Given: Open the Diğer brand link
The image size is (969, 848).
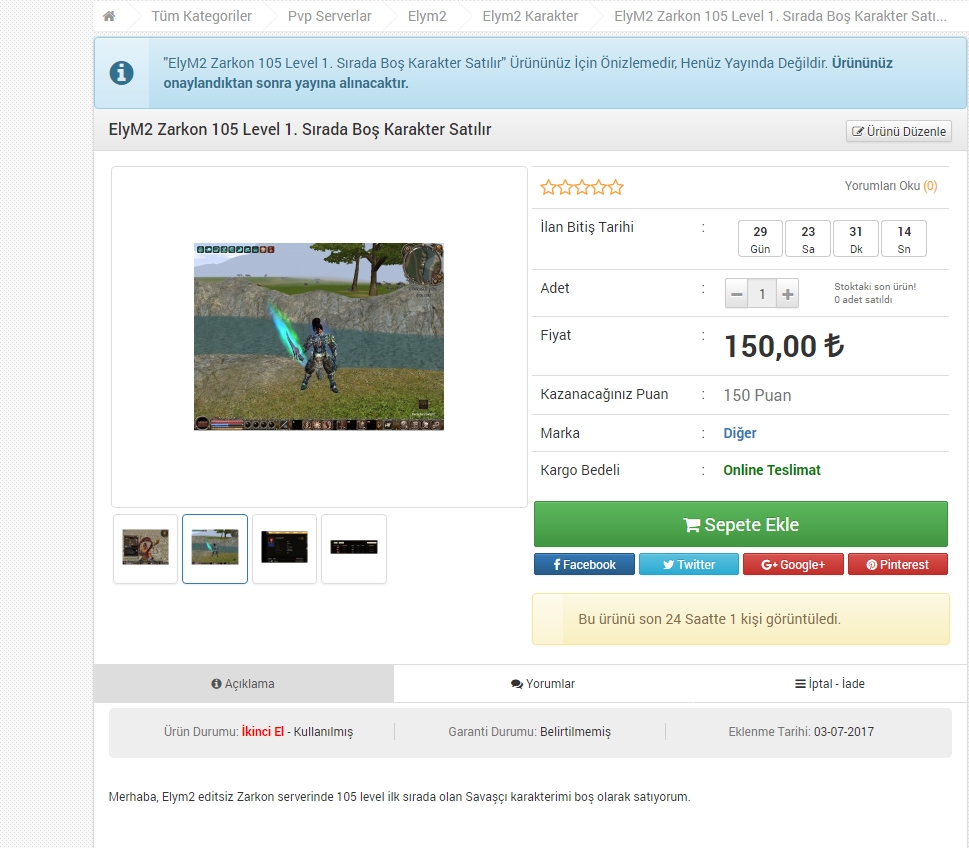Looking at the screenshot, I should 740,433.
